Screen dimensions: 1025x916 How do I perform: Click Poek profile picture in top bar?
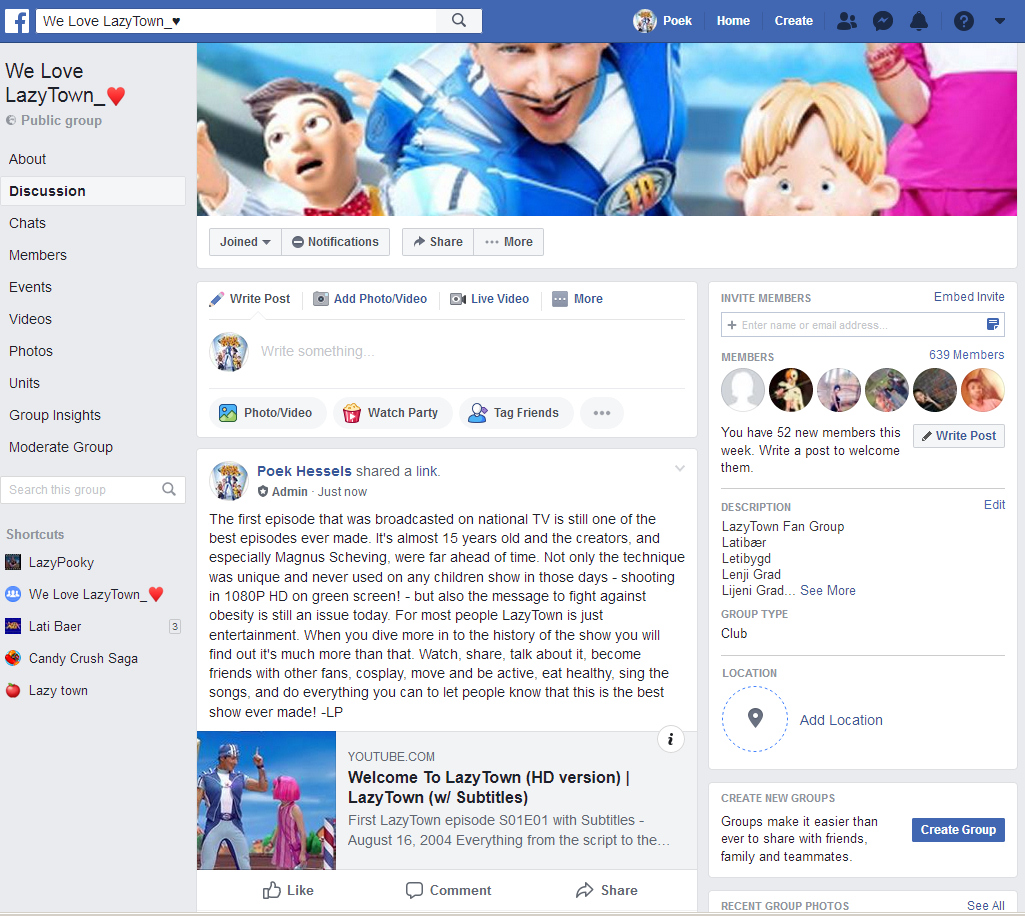point(645,21)
